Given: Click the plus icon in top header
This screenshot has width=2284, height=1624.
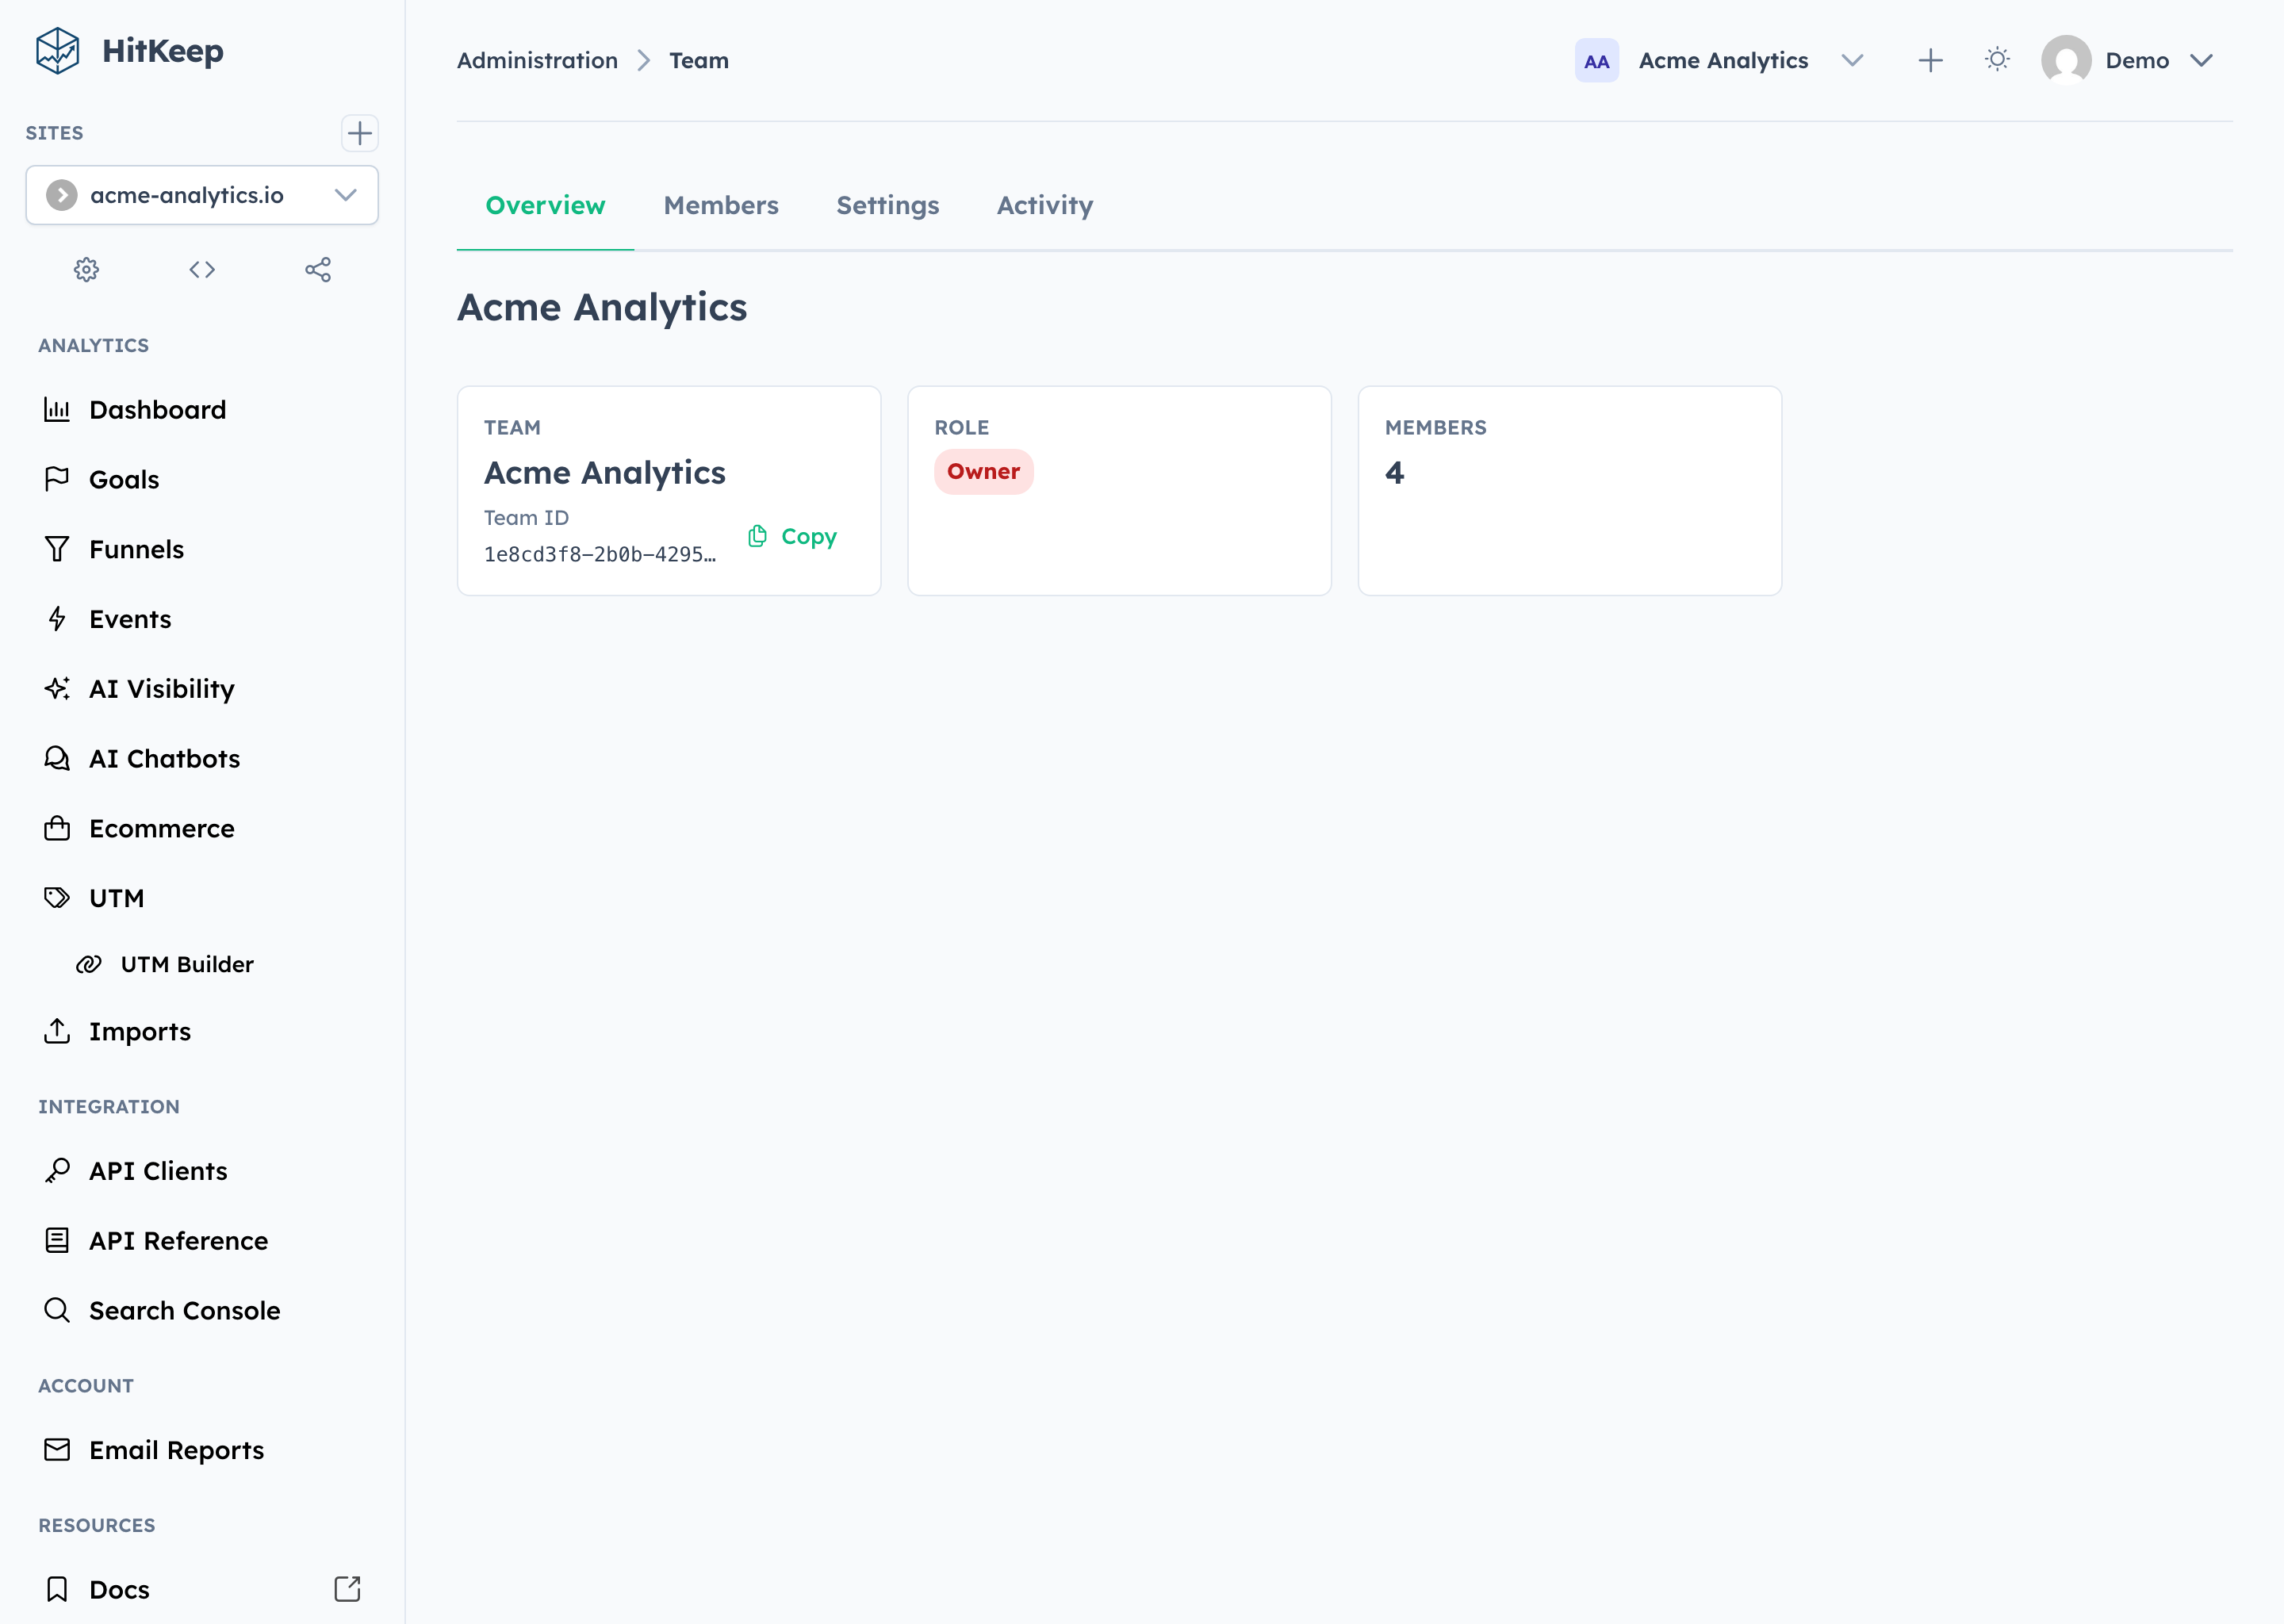Looking at the screenshot, I should pyautogui.click(x=1930, y=61).
